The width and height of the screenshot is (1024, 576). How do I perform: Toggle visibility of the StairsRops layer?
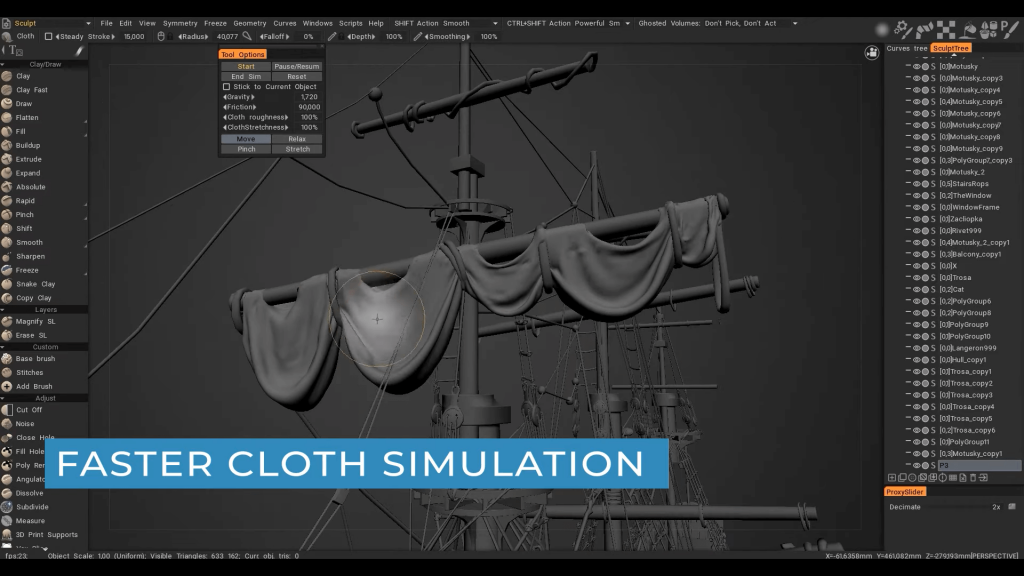pos(916,184)
